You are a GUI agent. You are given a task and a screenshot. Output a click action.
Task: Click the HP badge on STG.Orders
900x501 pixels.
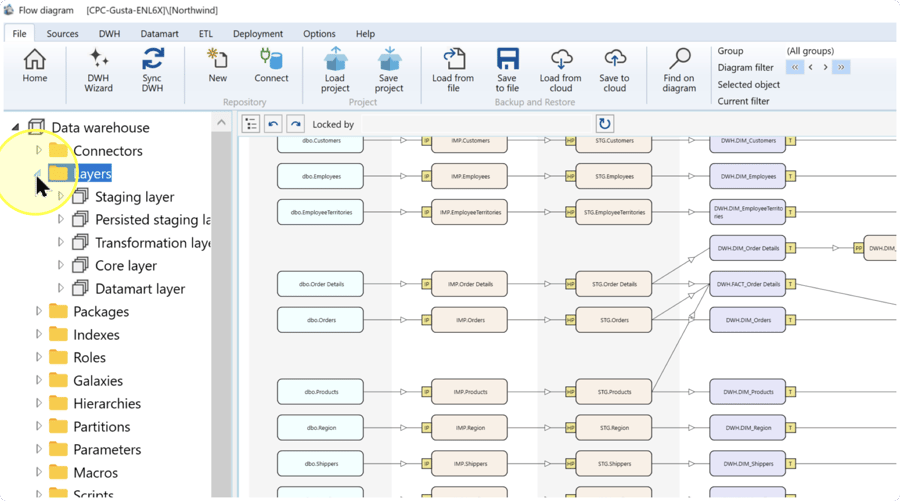pyautogui.click(x=570, y=320)
